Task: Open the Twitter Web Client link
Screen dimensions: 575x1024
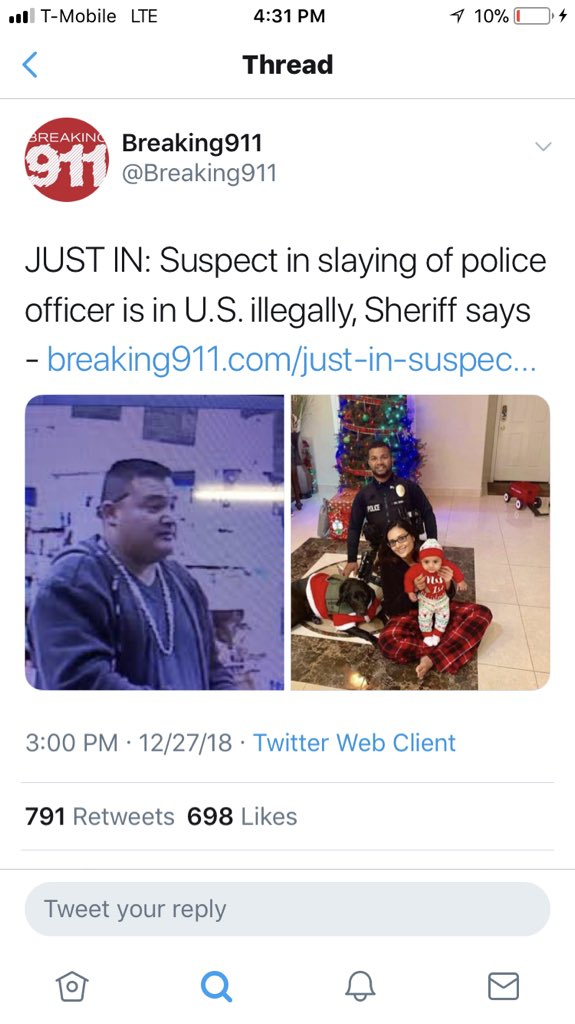Action: [x=354, y=743]
